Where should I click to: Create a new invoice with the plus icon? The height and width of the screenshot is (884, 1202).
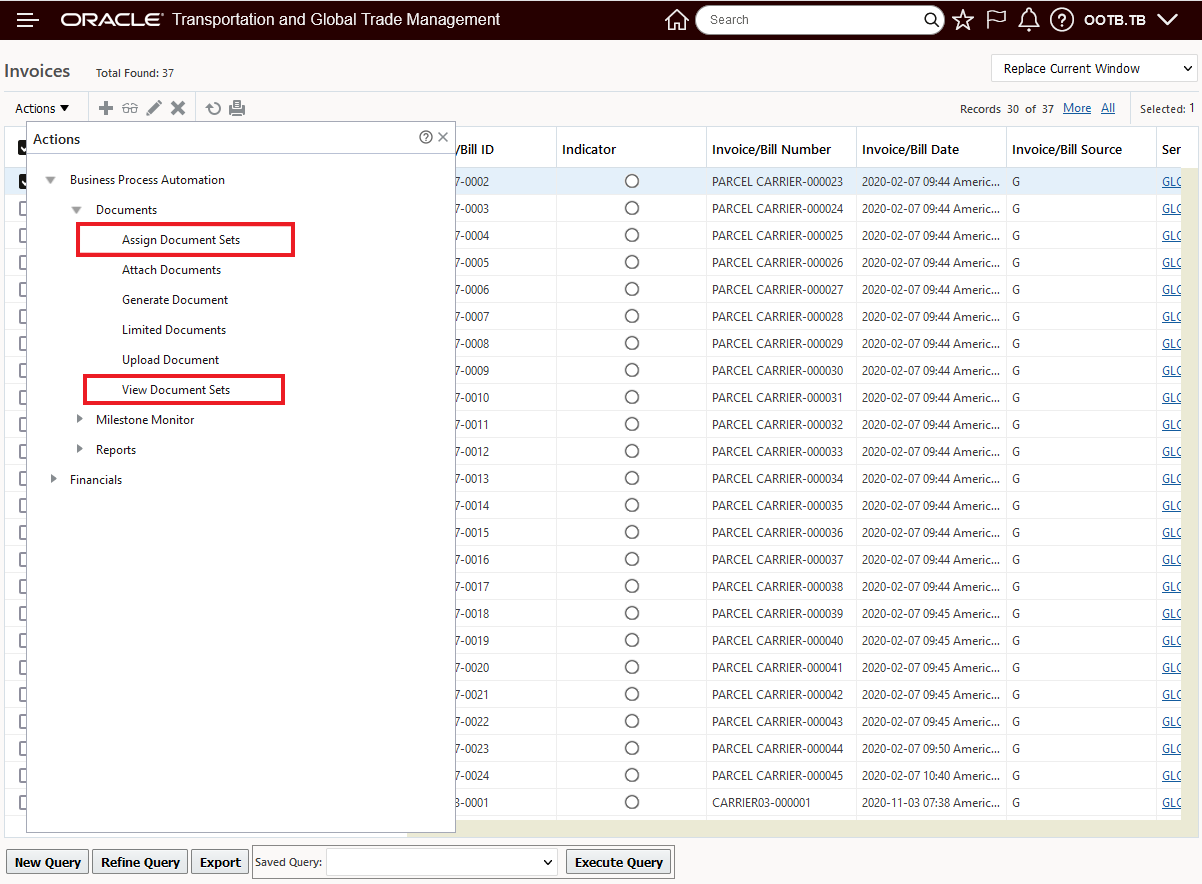106,107
